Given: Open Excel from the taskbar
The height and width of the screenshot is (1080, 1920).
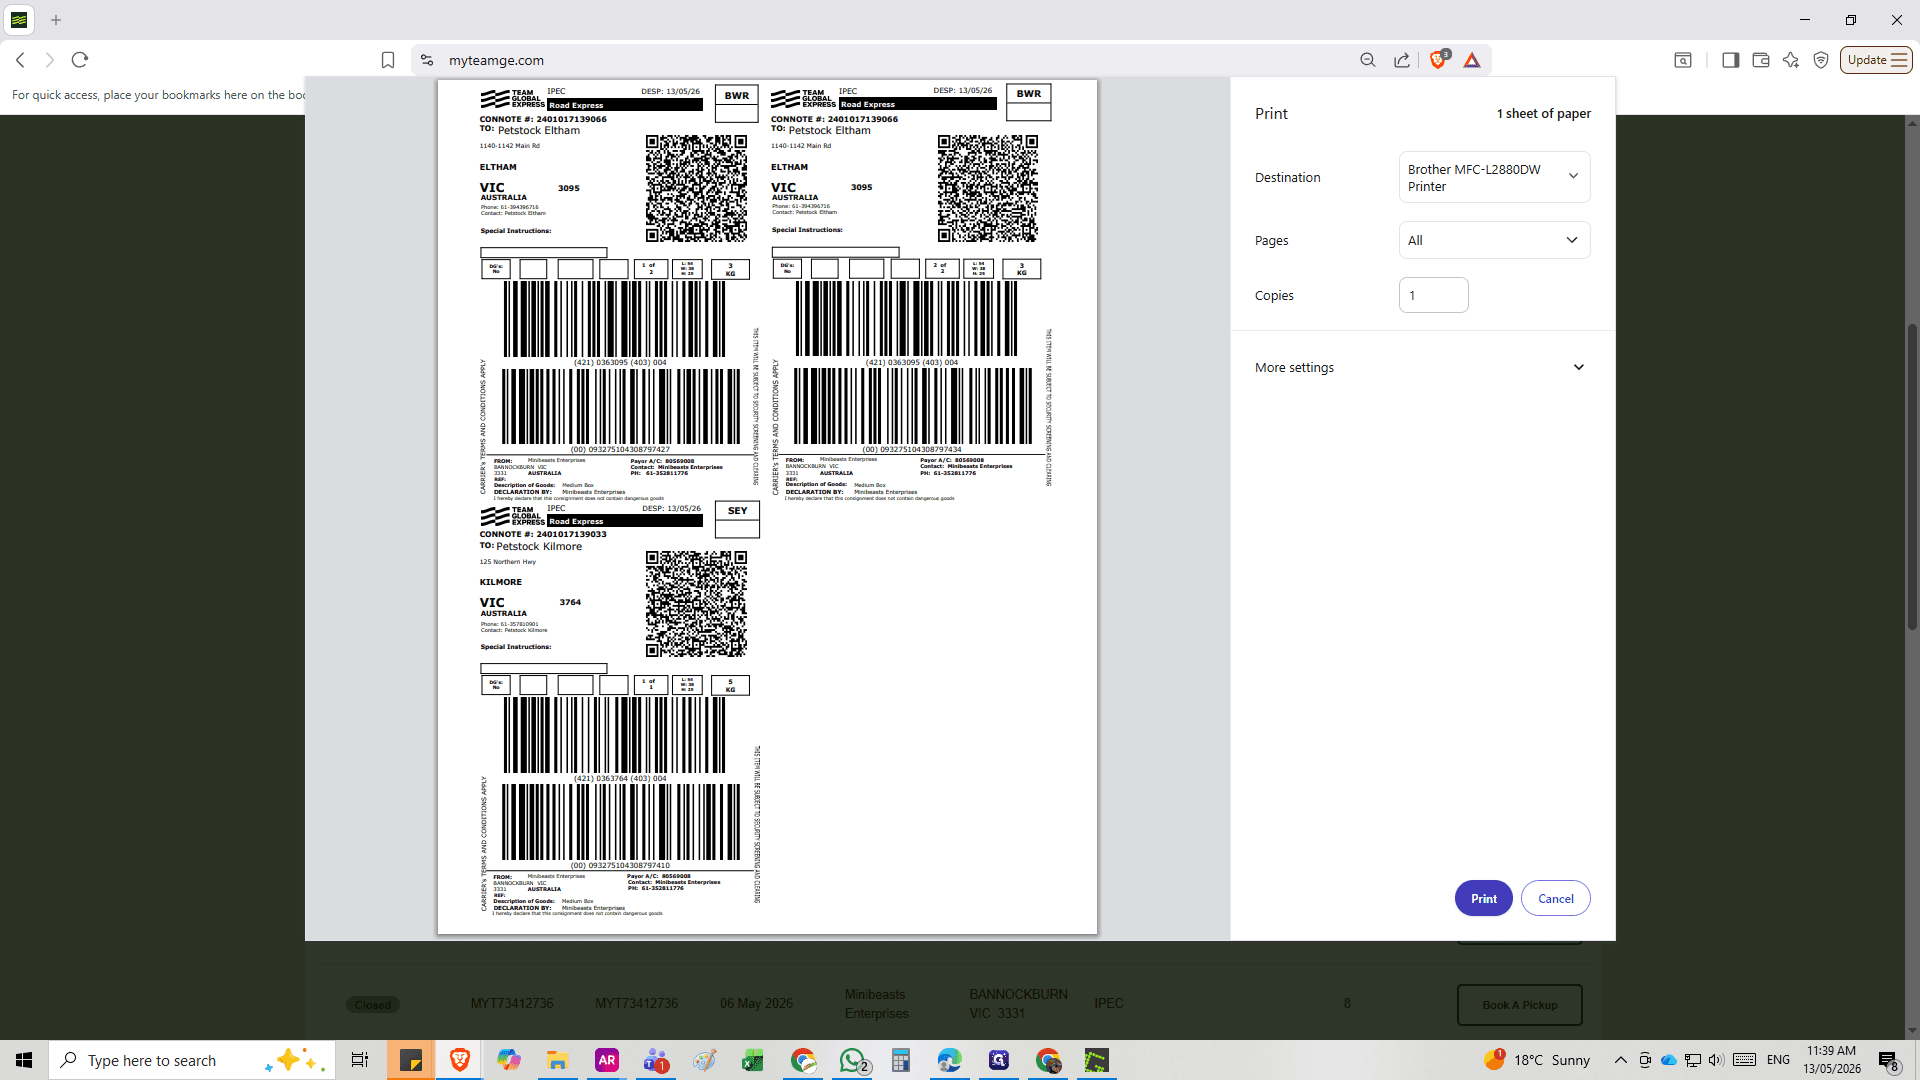Looking at the screenshot, I should [753, 1060].
